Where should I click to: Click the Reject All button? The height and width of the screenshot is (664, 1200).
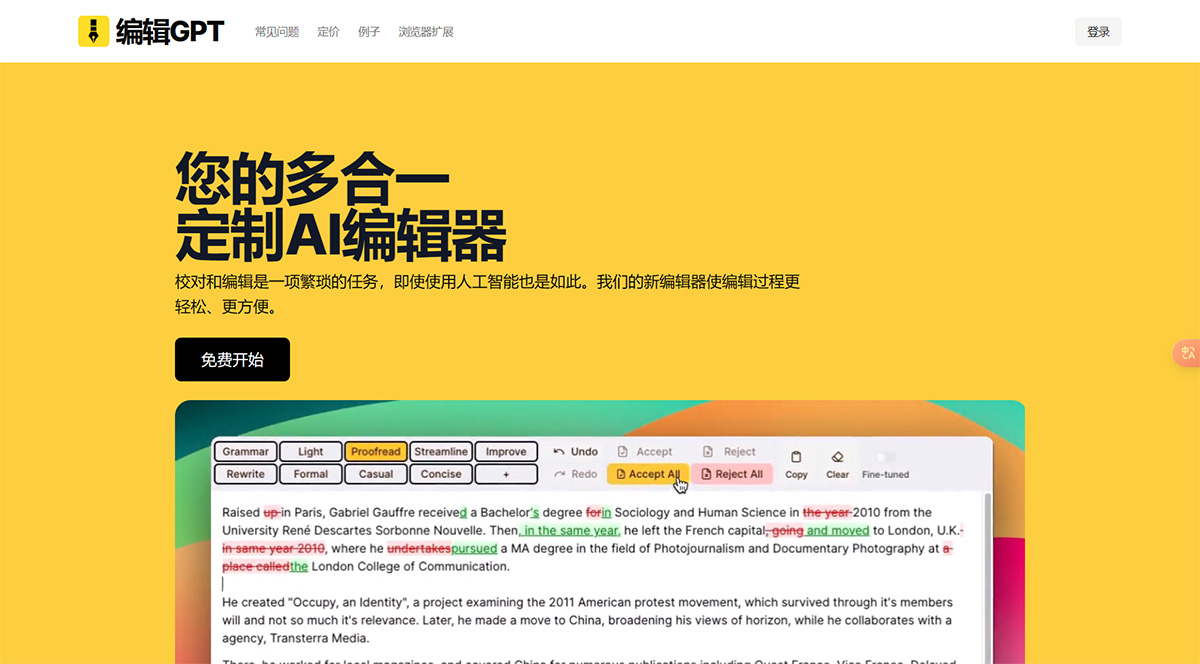pos(734,473)
